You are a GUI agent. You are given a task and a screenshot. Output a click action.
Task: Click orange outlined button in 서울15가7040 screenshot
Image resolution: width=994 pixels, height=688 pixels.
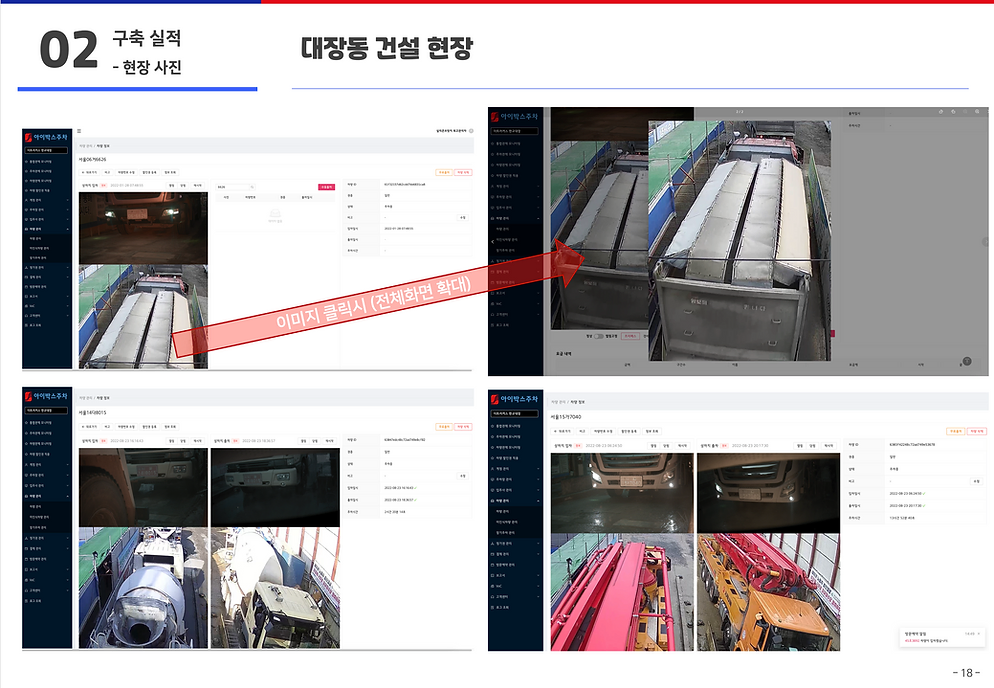955,431
